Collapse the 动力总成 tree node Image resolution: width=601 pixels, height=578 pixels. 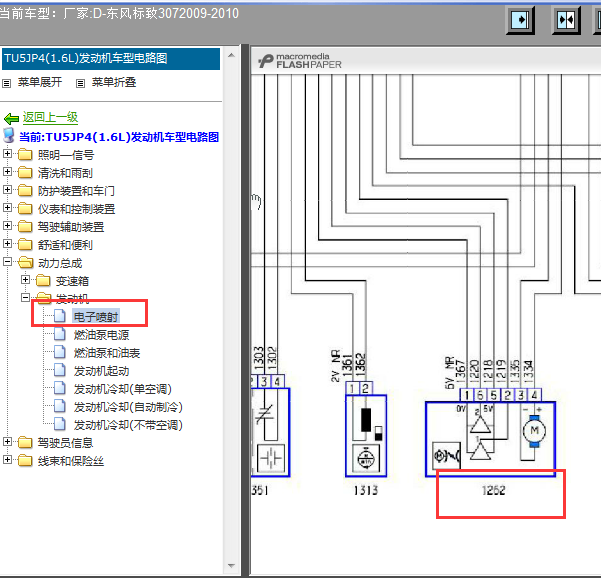point(9,263)
